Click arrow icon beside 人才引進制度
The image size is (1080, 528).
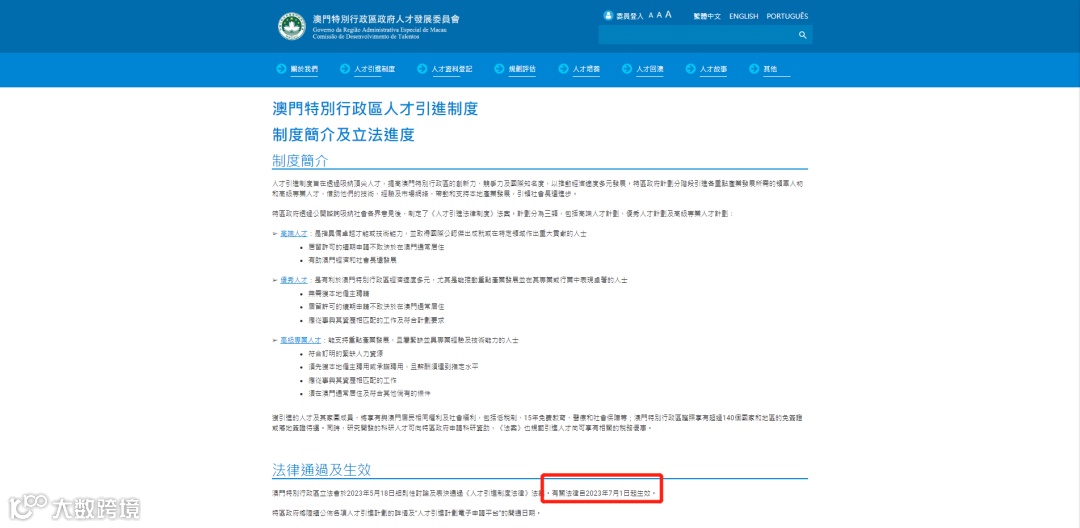tap(344, 69)
